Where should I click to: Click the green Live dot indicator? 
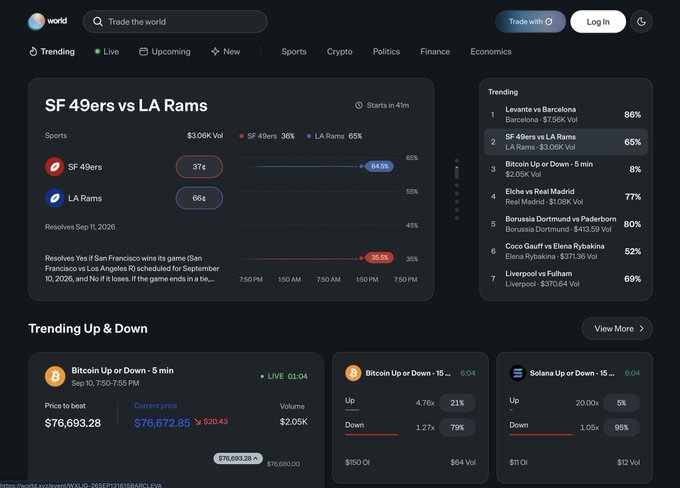(97, 52)
